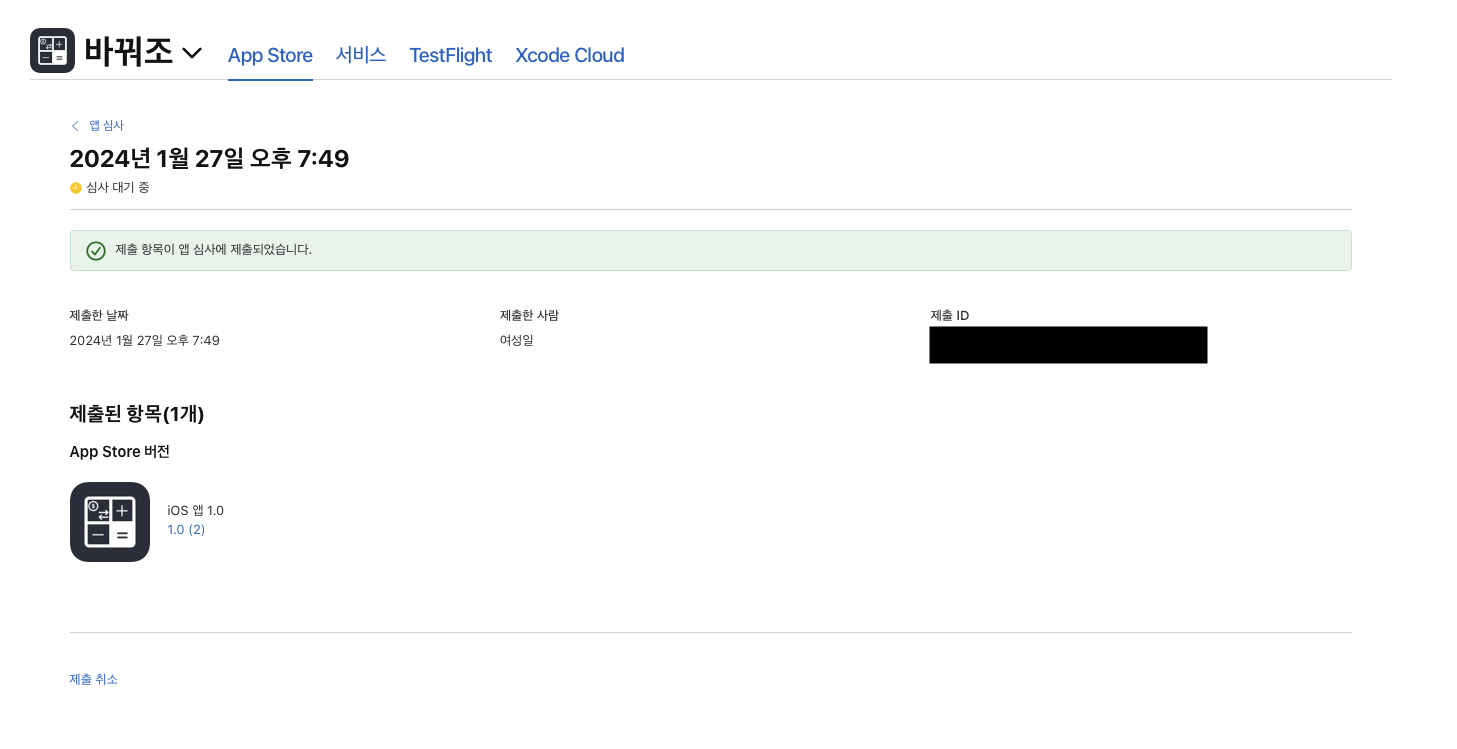The width and height of the screenshot is (1457, 749).
Task: Open the 서비스 tab
Action: coord(361,55)
